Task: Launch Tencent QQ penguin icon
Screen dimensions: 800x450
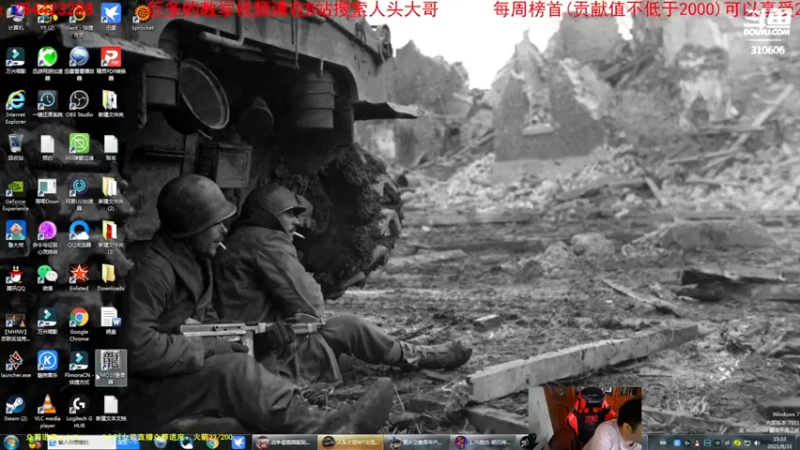Action: pyautogui.click(x=15, y=277)
